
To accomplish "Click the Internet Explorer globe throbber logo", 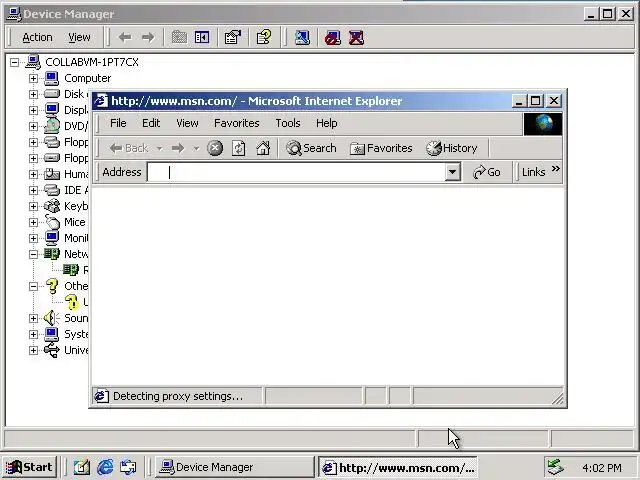I will [x=543, y=124].
